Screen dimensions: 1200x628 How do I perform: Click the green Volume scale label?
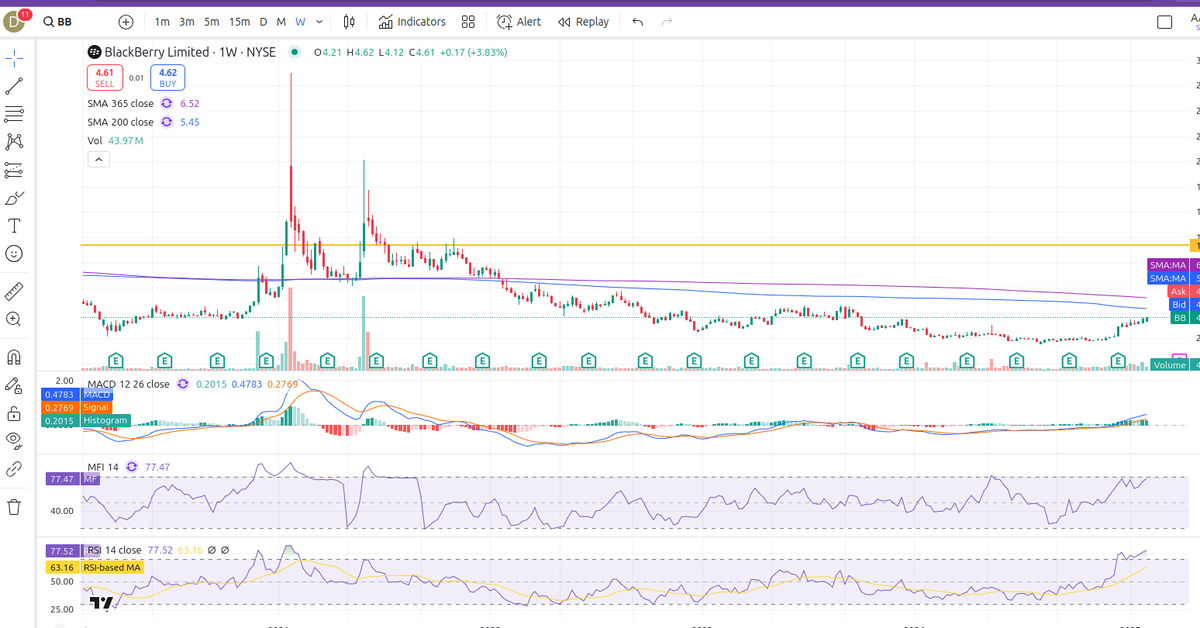1169,365
